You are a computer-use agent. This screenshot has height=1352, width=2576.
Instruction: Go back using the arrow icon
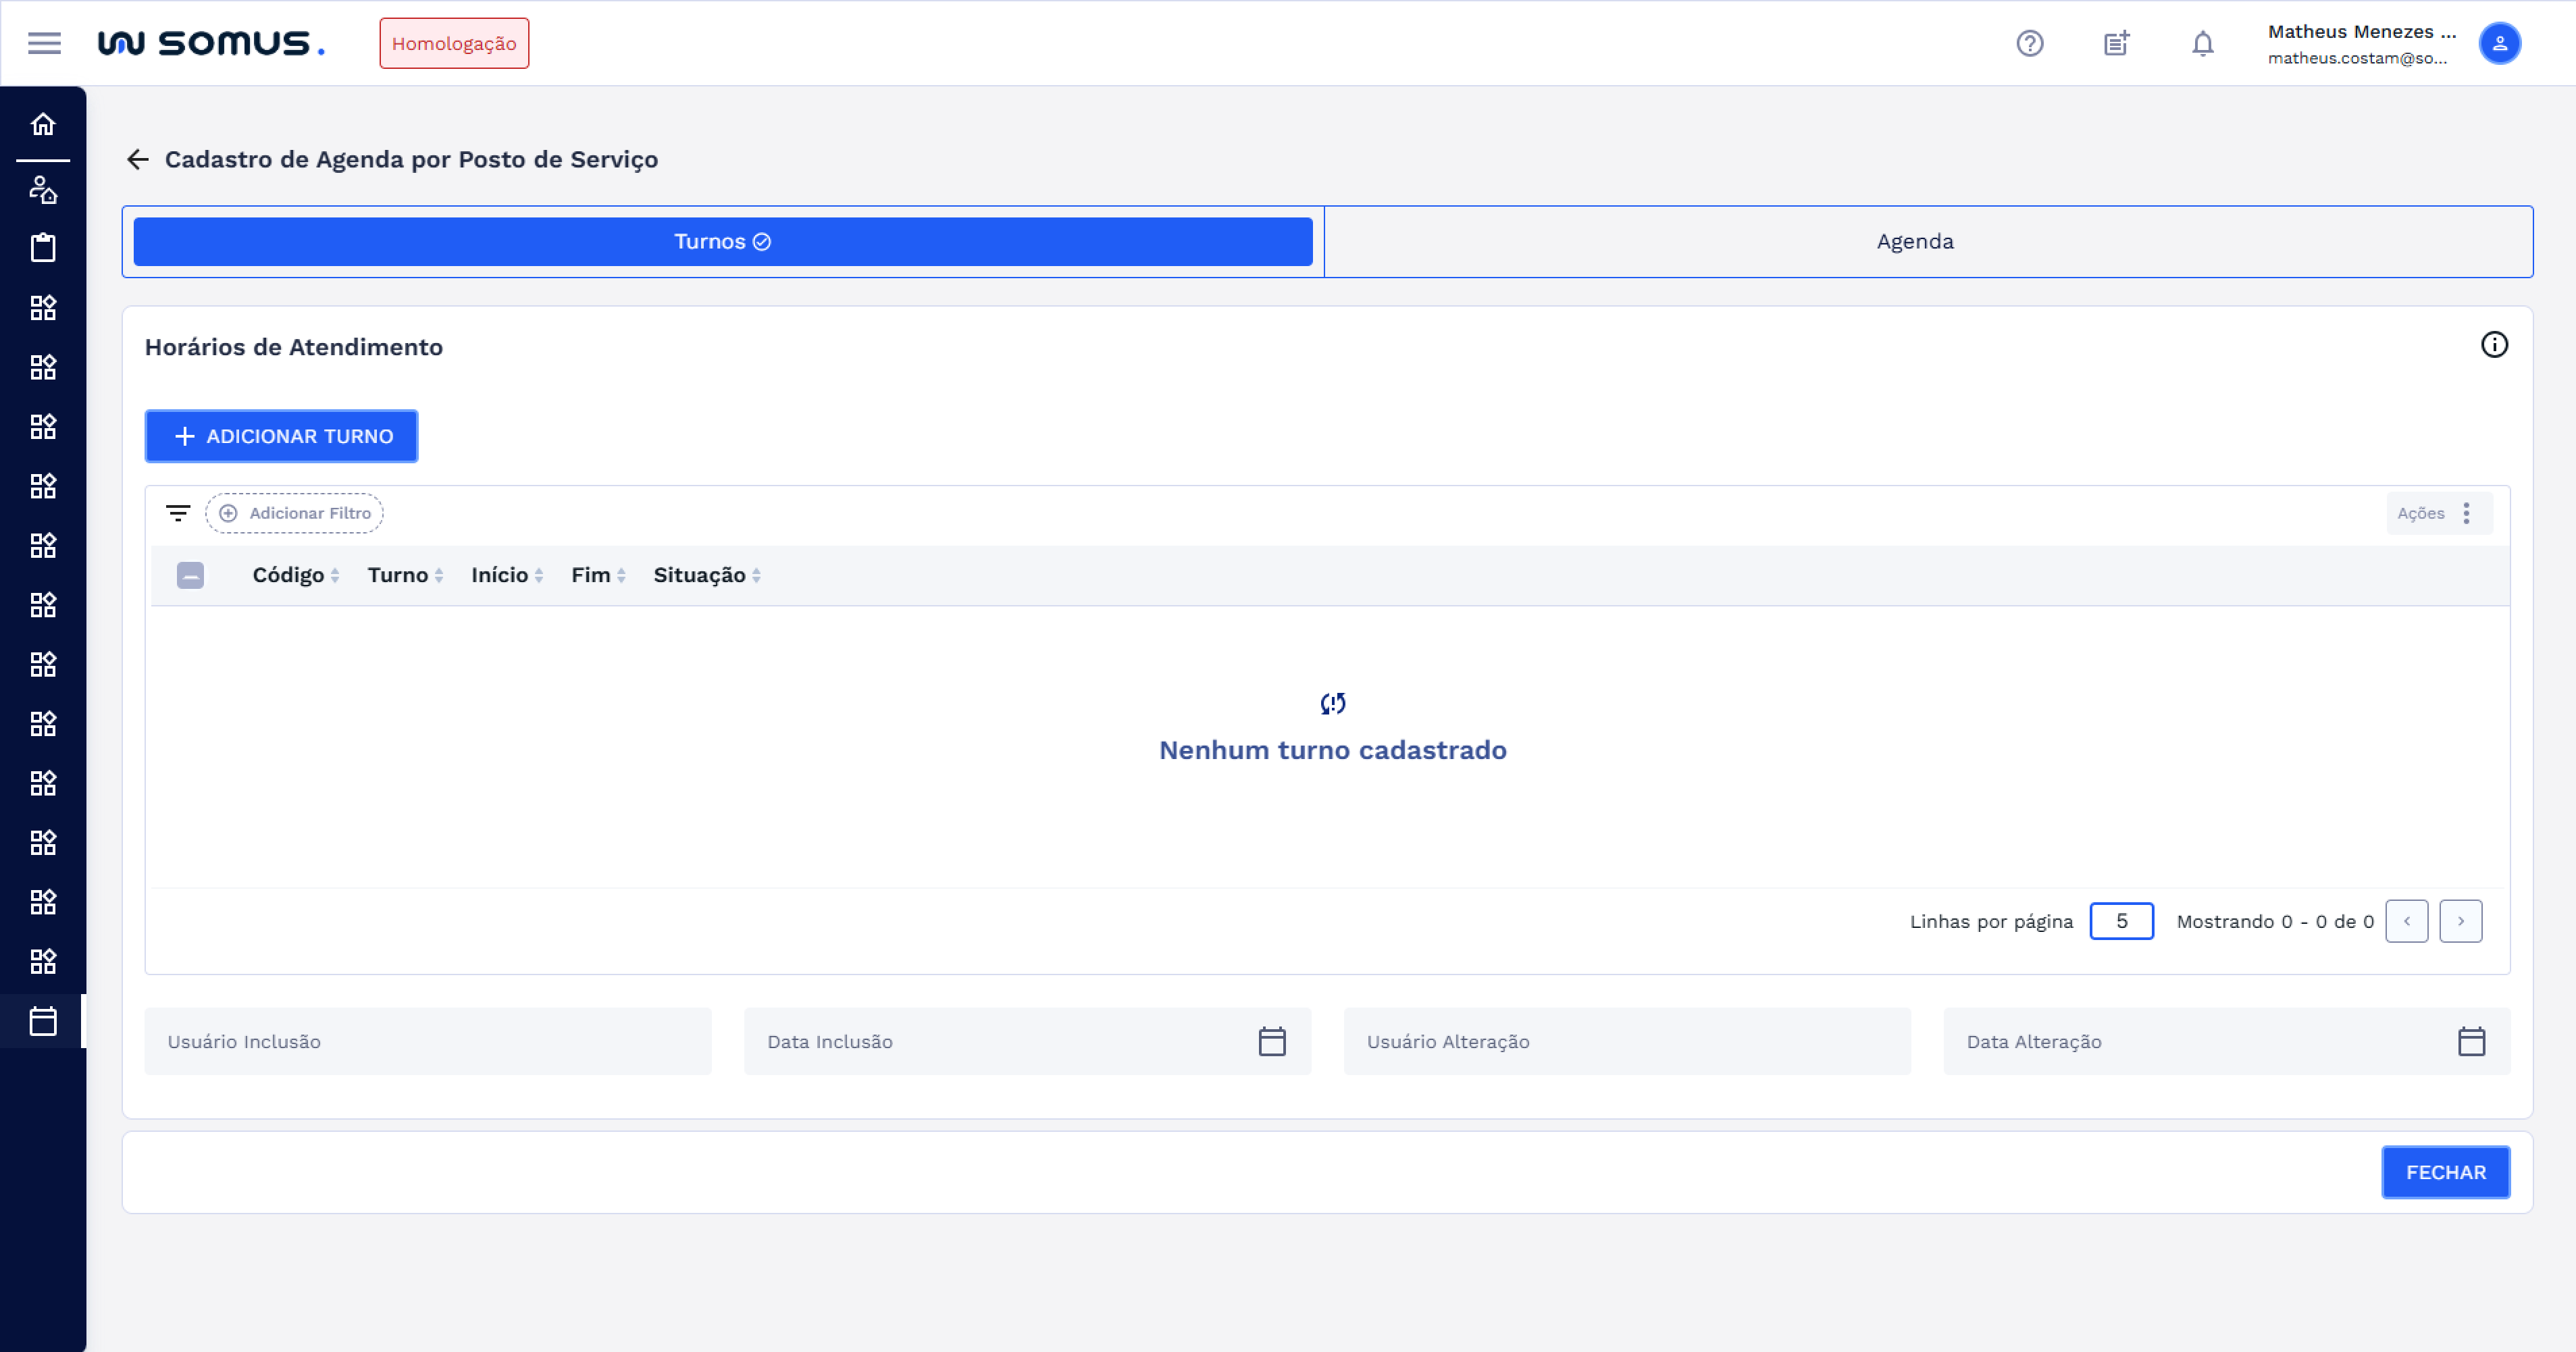[138, 159]
